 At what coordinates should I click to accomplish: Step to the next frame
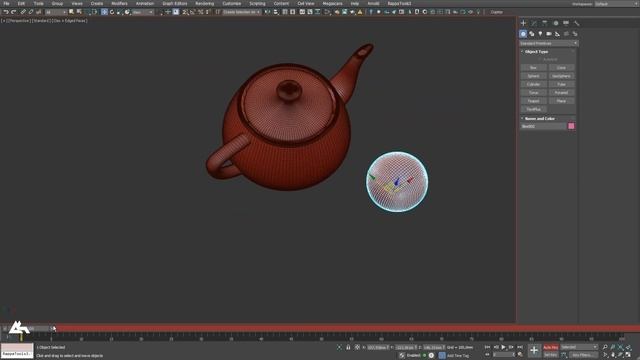point(511,347)
